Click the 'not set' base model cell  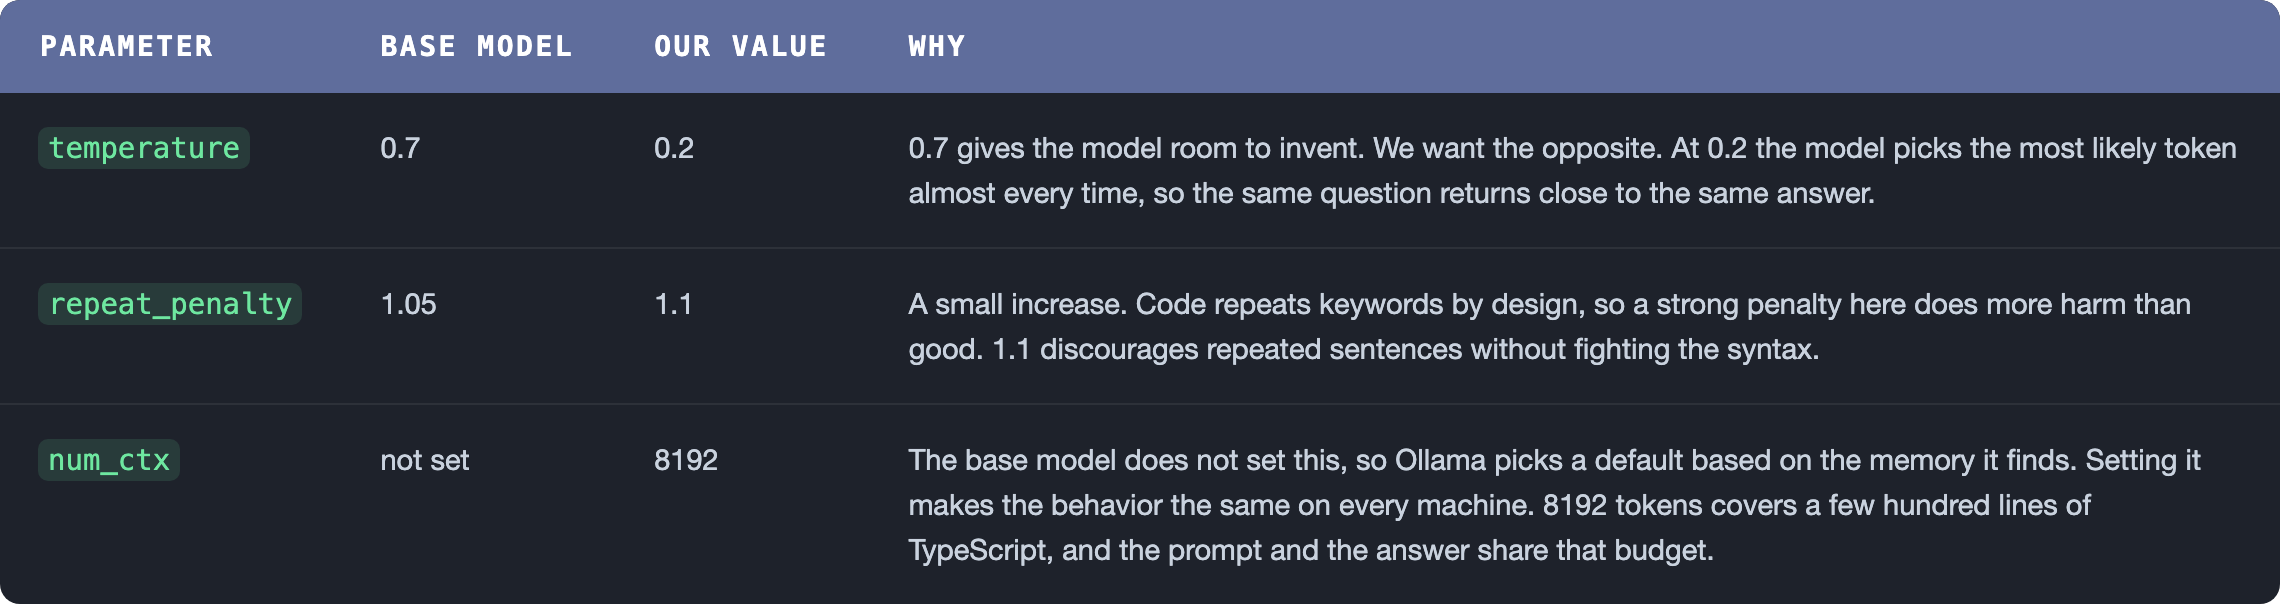(424, 460)
